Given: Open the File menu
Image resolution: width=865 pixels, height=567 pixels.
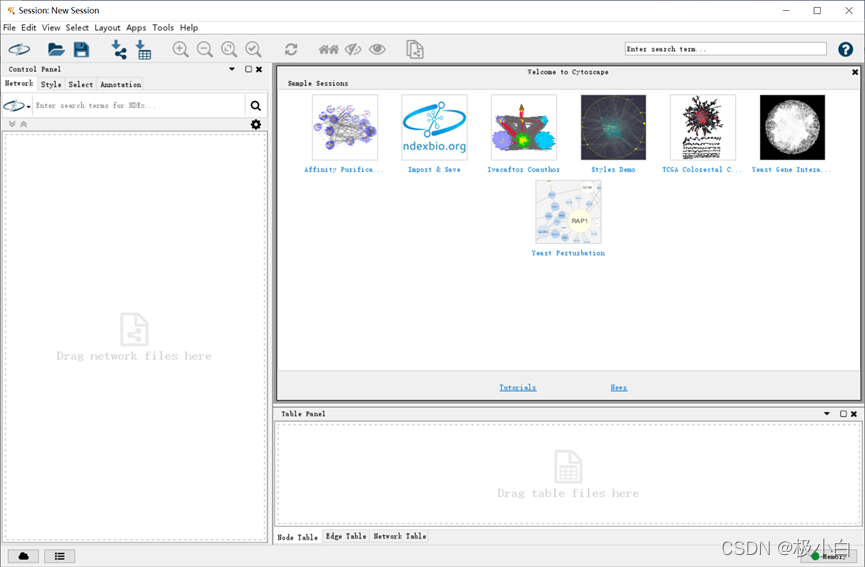Looking at the screenshot, I should pos(9,28).
